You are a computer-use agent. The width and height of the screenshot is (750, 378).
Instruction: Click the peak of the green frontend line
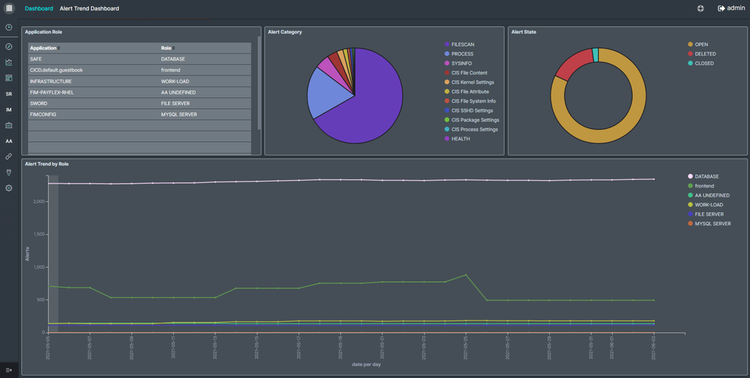coord(466,275)
